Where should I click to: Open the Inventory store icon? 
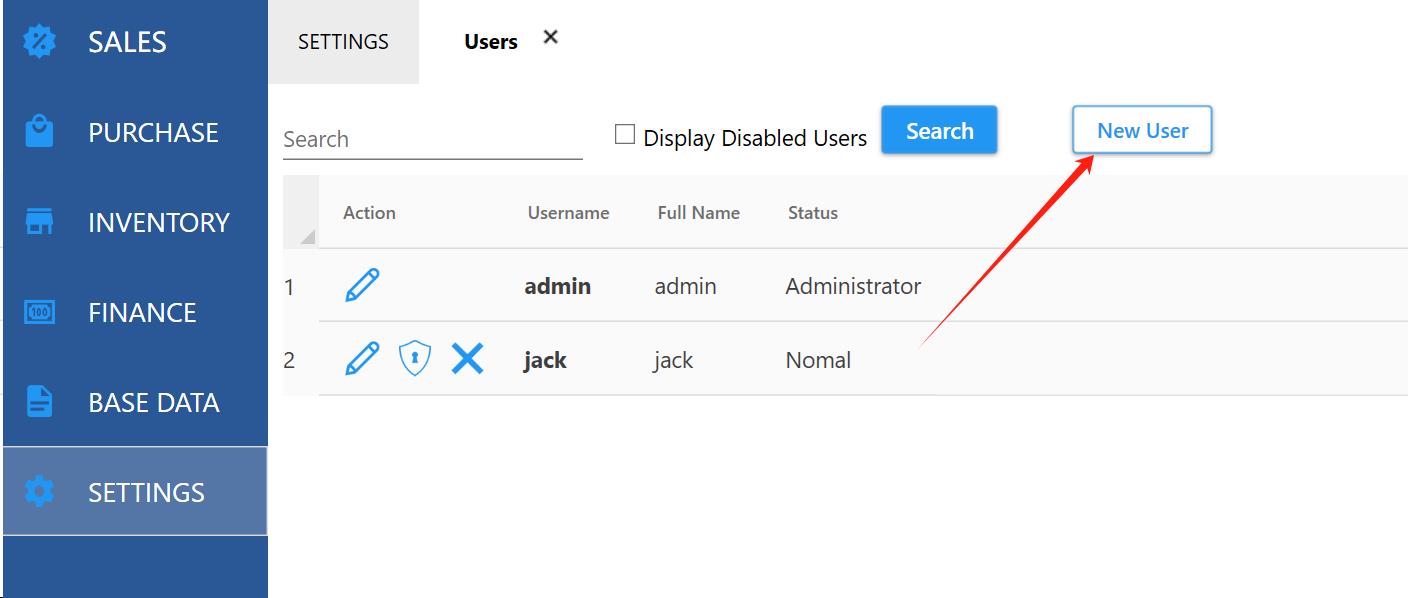coord(39,222)
